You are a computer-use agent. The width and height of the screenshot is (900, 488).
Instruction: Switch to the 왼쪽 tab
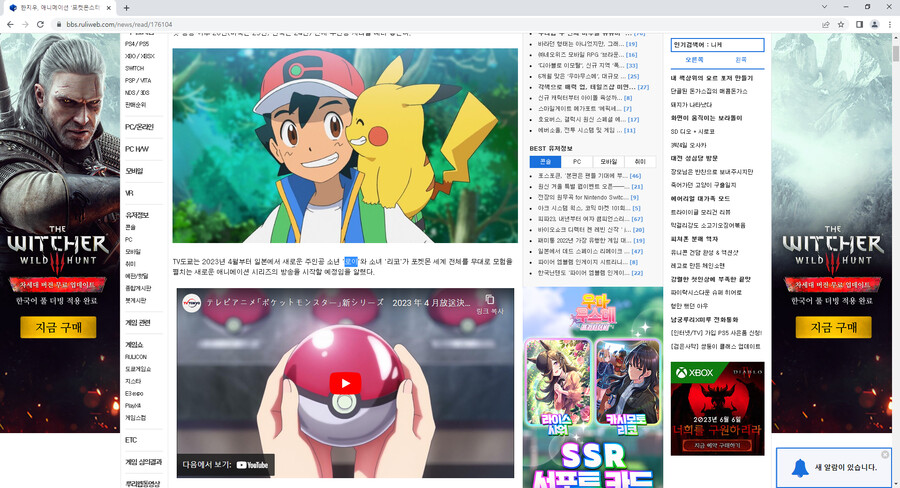tap(741, 60)
